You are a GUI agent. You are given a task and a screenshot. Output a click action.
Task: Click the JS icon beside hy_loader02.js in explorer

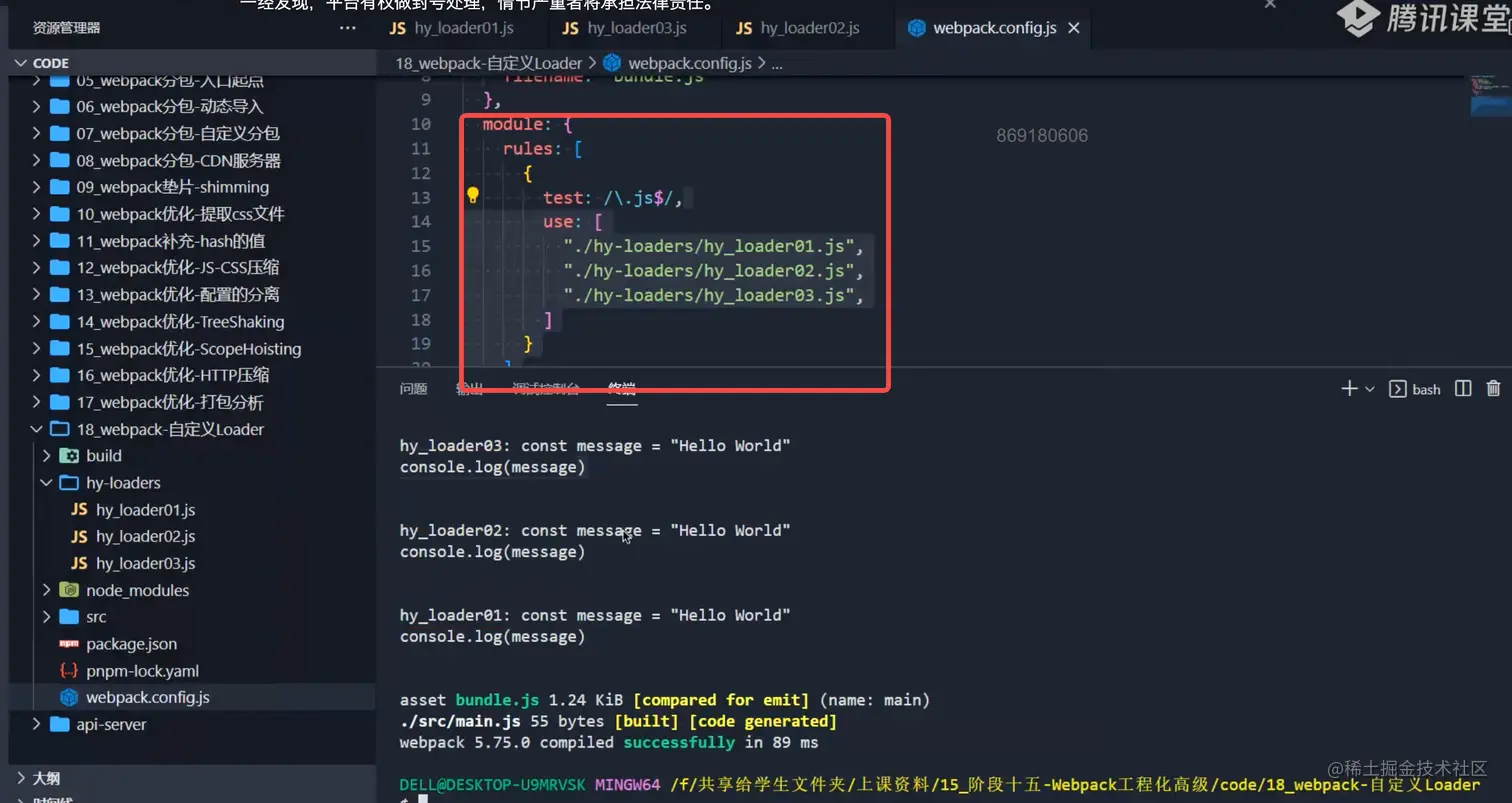coord(79,537)
